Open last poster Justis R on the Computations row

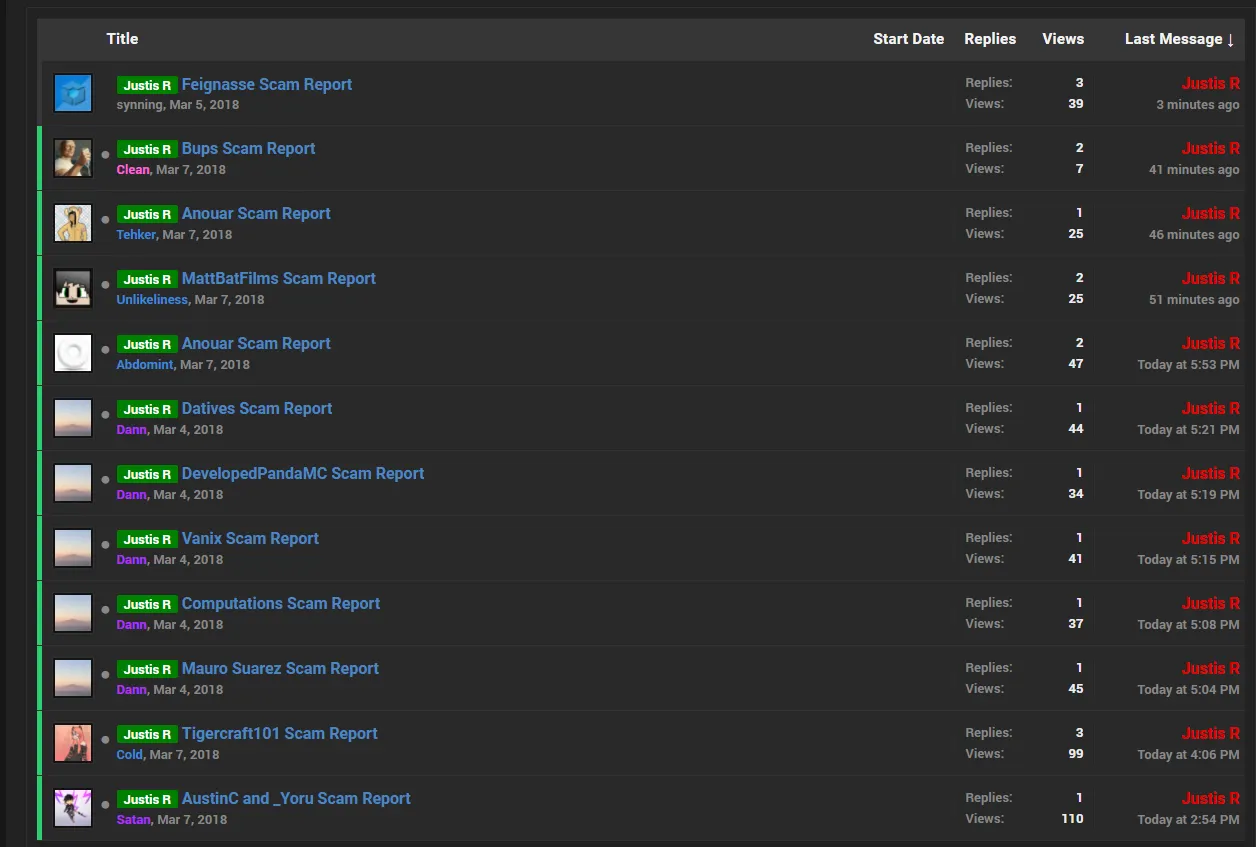pos(1210,603)
